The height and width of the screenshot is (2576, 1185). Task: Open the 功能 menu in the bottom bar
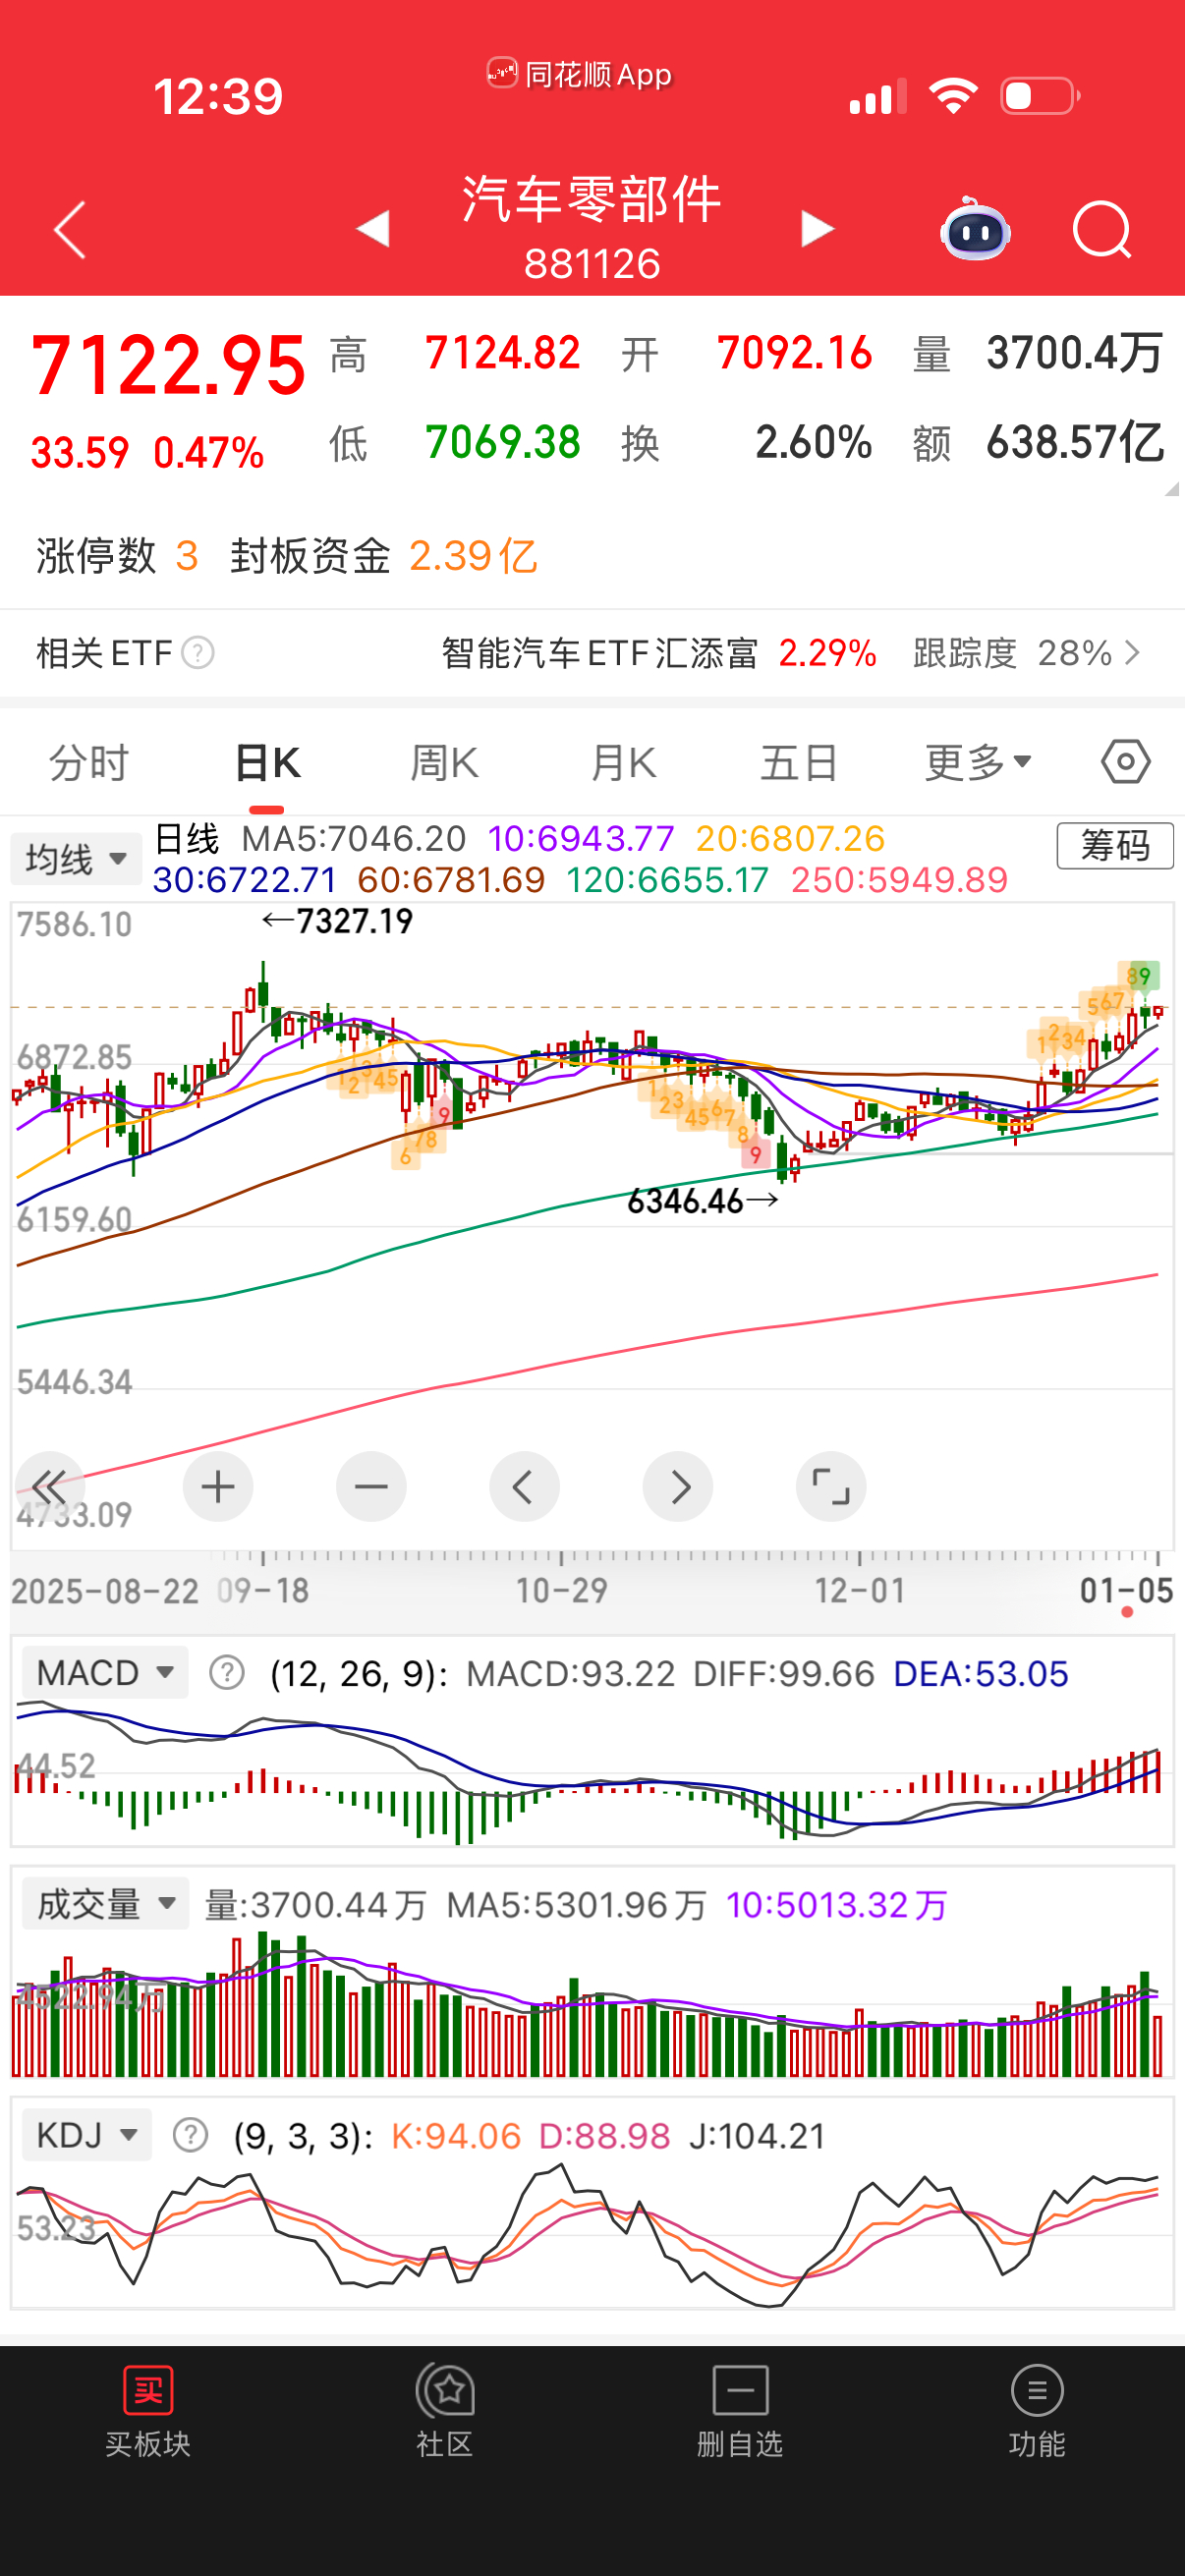pos(1037,2411)
